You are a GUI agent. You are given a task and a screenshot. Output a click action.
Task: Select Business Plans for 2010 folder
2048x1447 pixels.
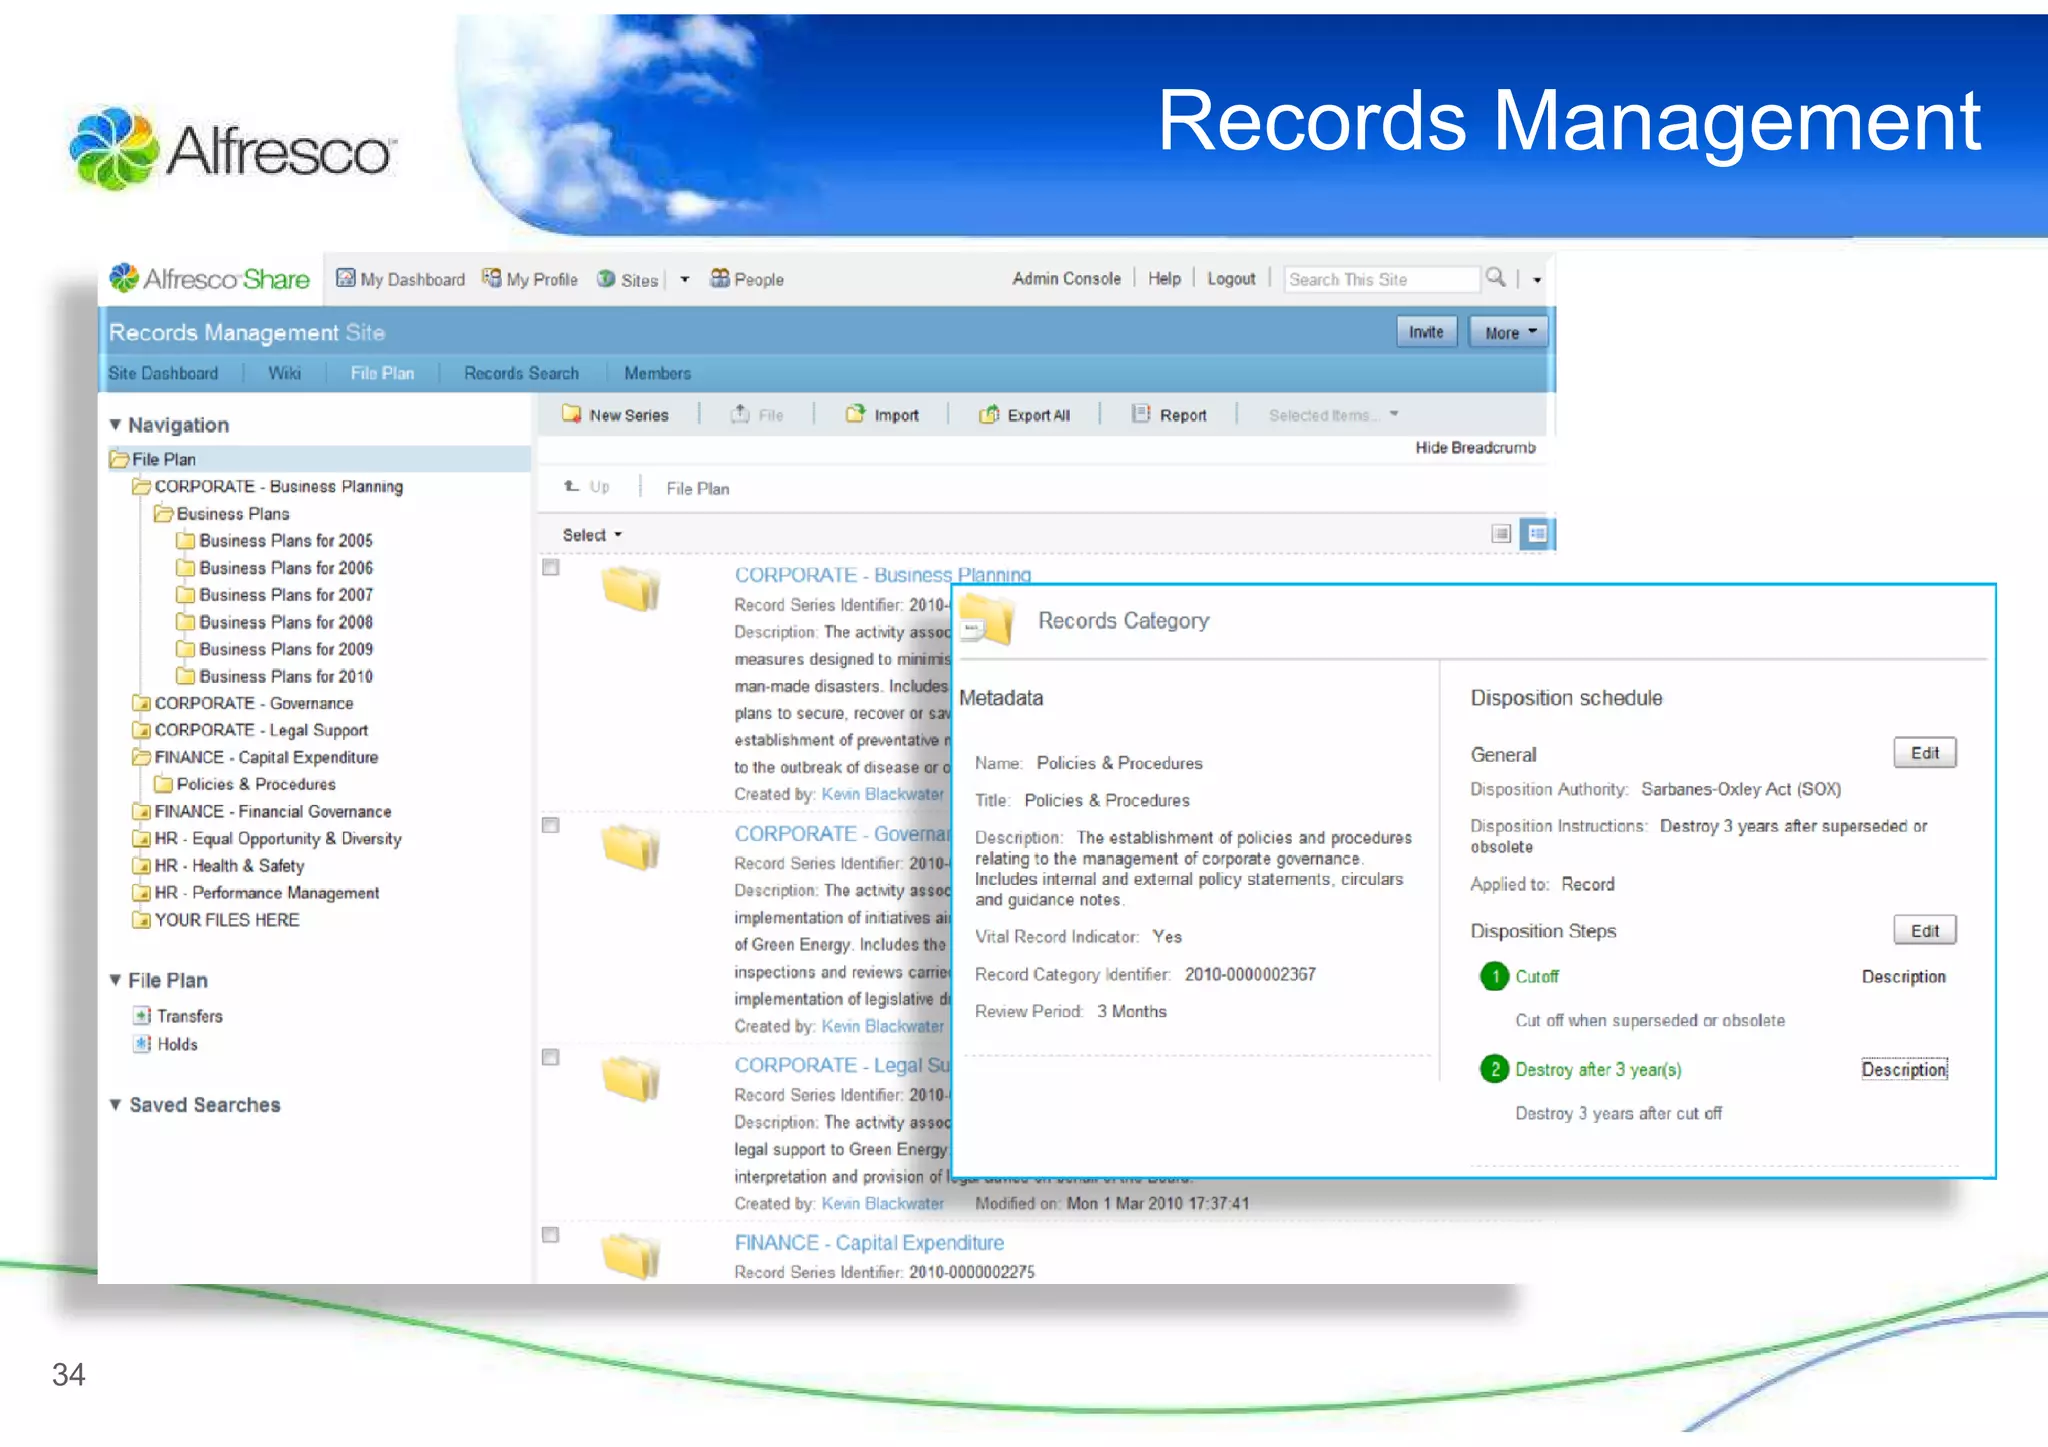(x=275, y=677)
